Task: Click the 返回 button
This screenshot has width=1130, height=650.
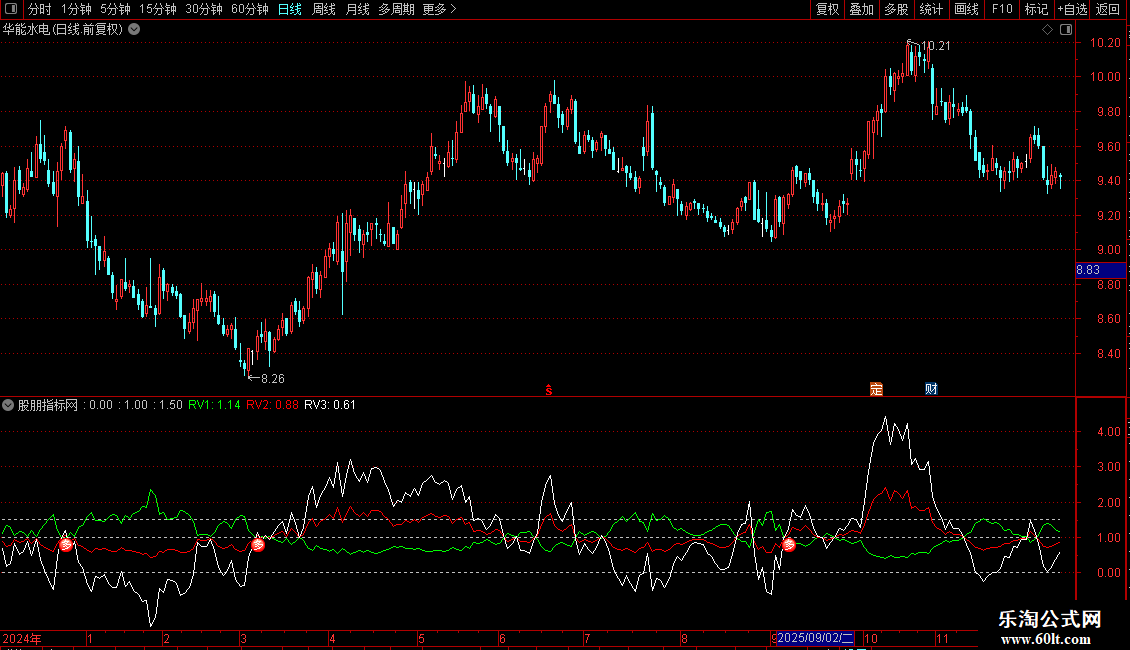Action: click(x=1108, y=9)
